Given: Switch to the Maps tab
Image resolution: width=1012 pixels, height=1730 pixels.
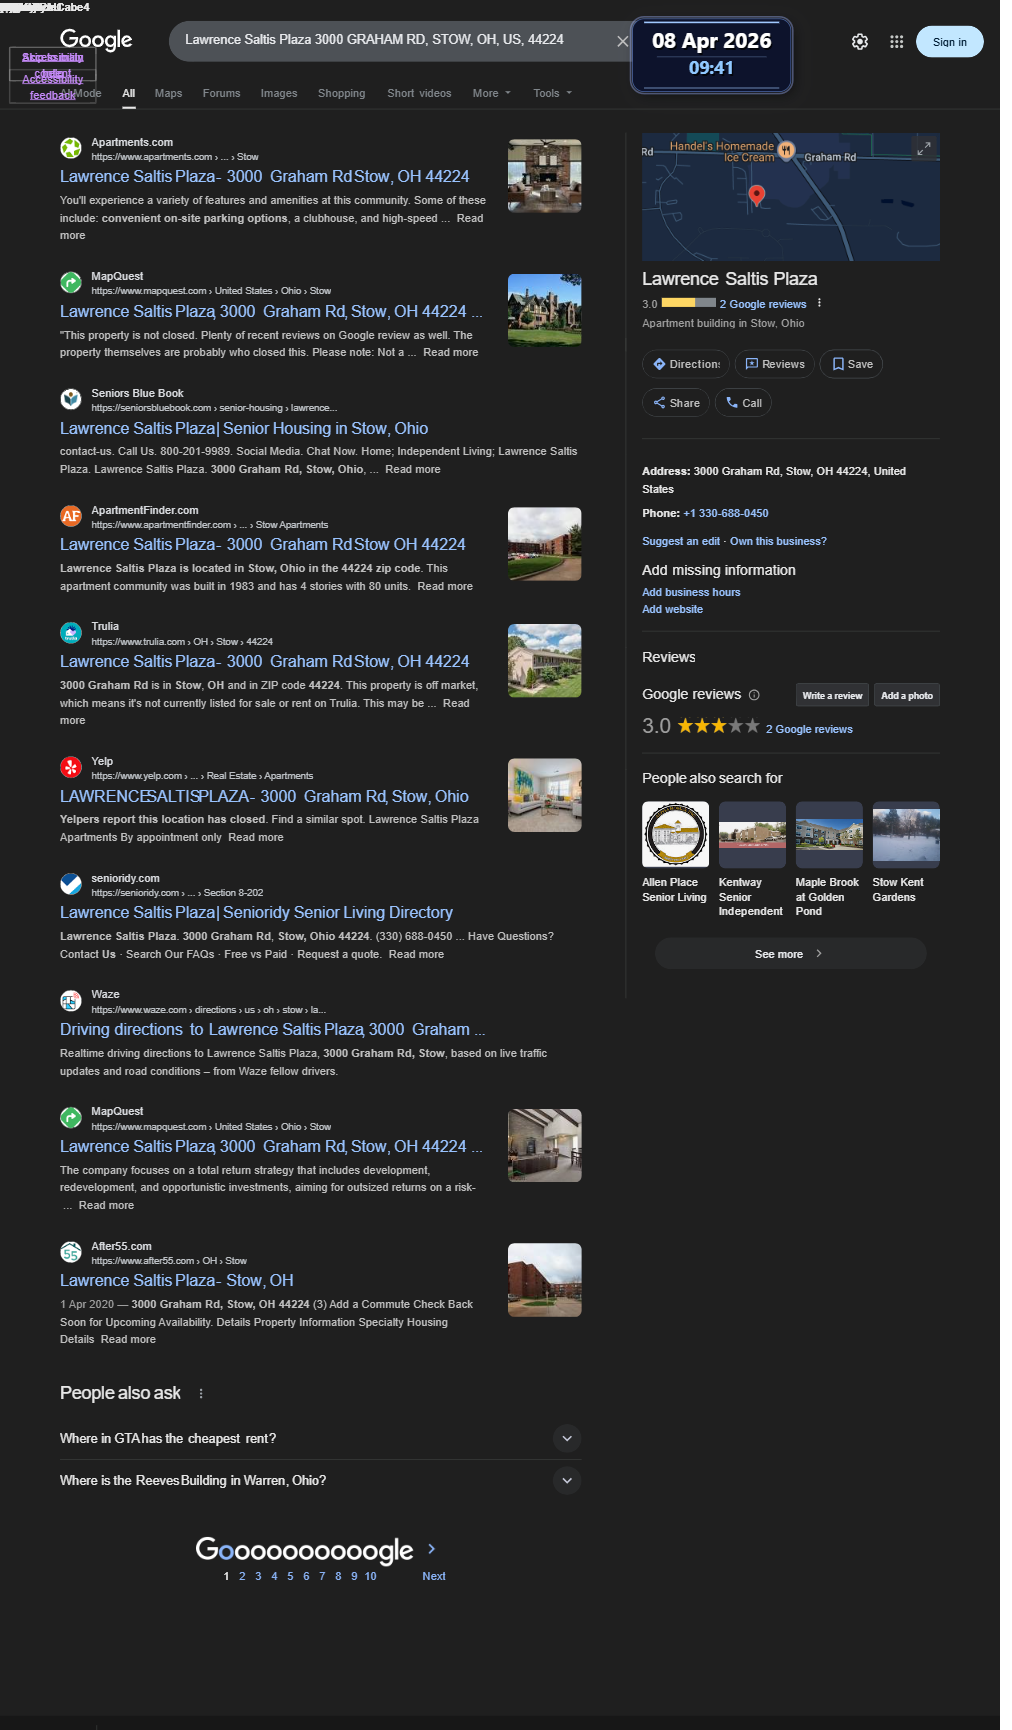Looking at the screenshot, I should pyautogui.click(x=168, y=93).
